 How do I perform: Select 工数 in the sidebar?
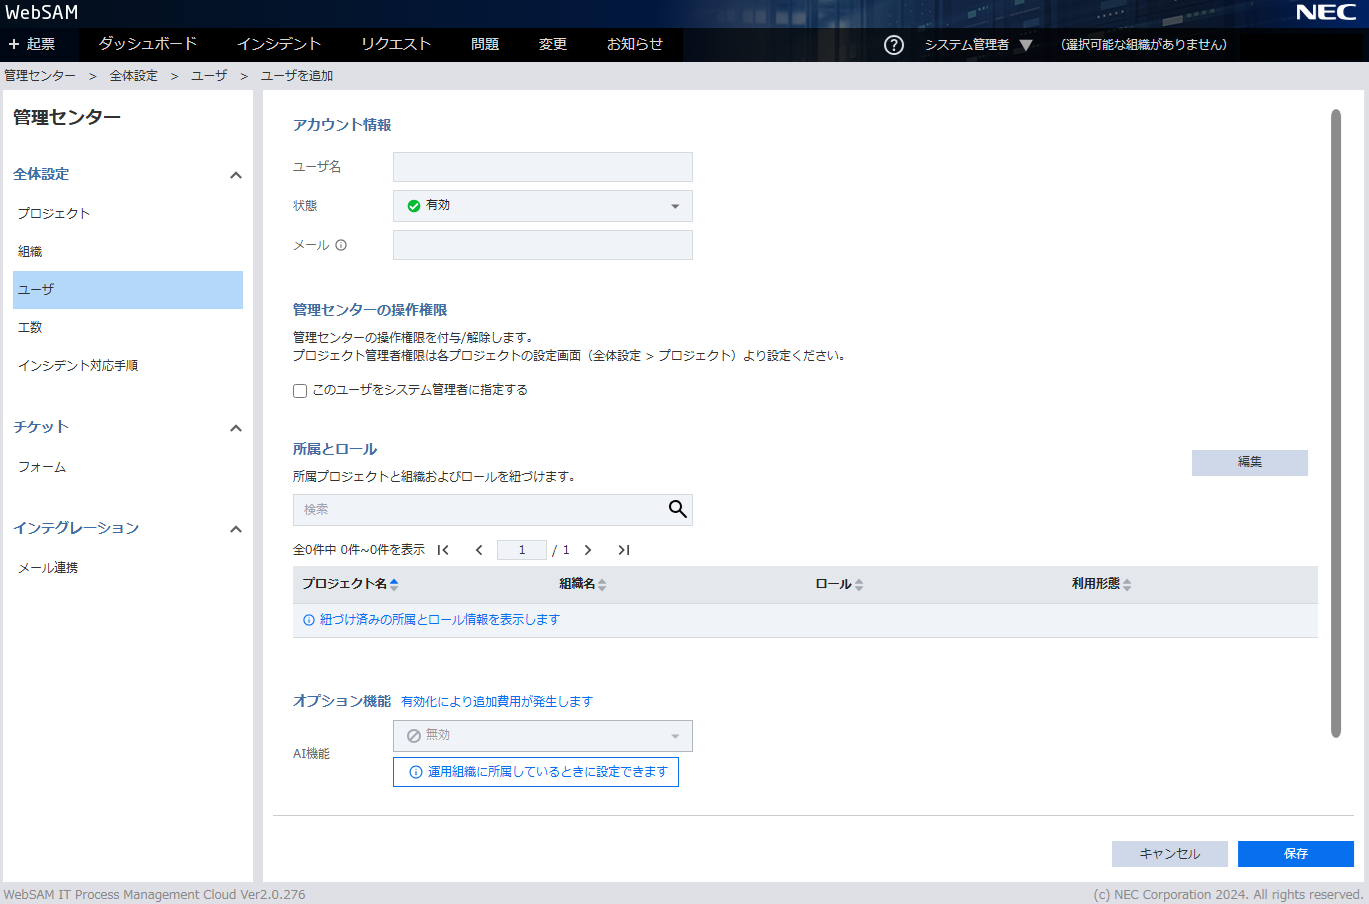click(128, 328)
